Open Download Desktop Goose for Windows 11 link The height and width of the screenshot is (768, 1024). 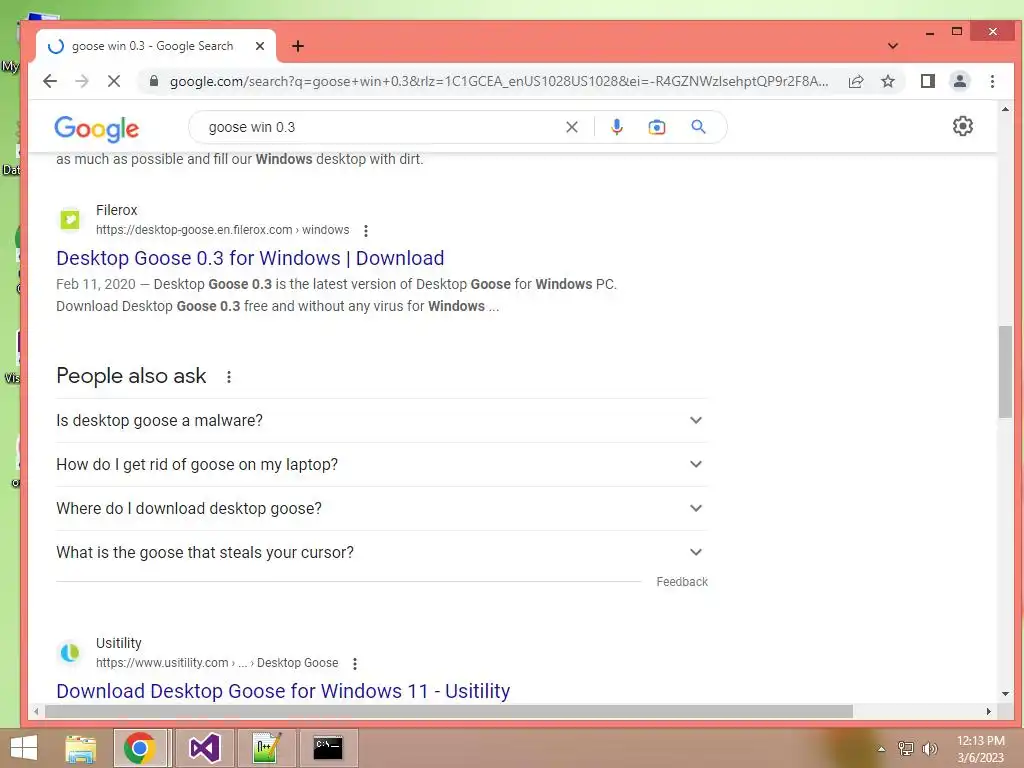(x=283, y=691)
